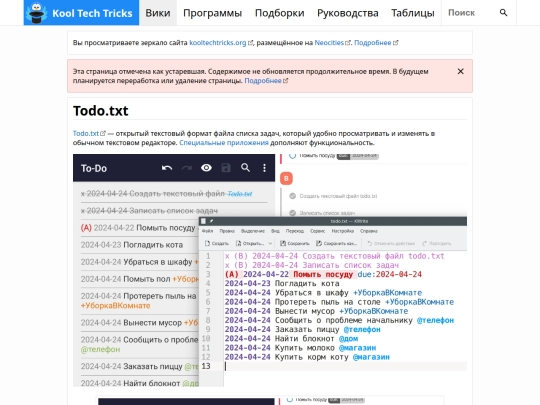Click the pin icon in the KWrite title bar
Image resolution: width=540 pixels, height=405 pixels.
tap(211, 221)
